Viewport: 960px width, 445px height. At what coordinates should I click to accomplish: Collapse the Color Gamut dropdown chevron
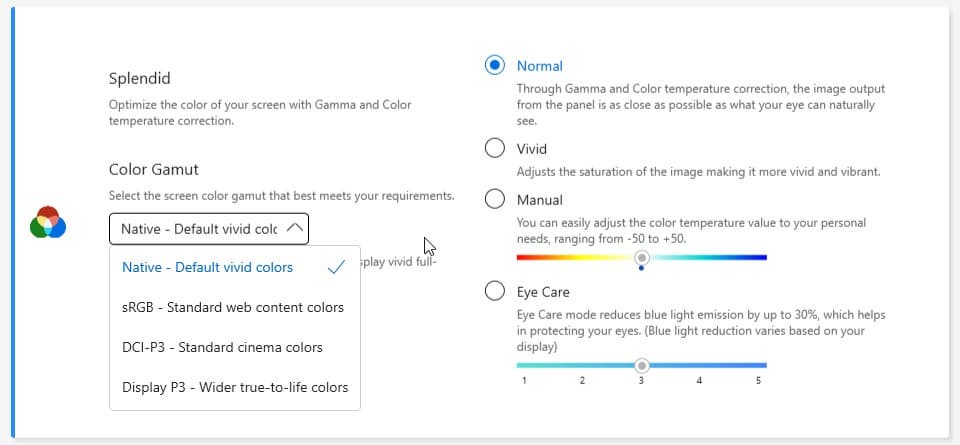(x=294, y=228)
